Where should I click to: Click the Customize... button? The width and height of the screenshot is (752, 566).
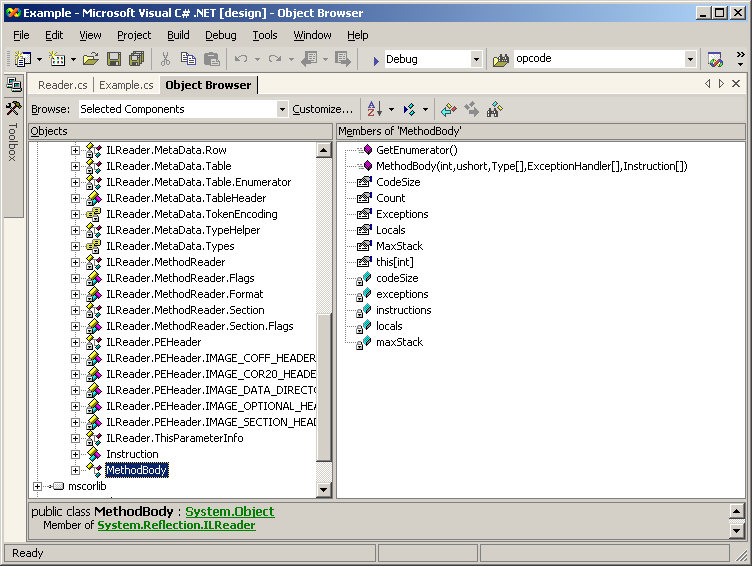click(x=322, y=109)
